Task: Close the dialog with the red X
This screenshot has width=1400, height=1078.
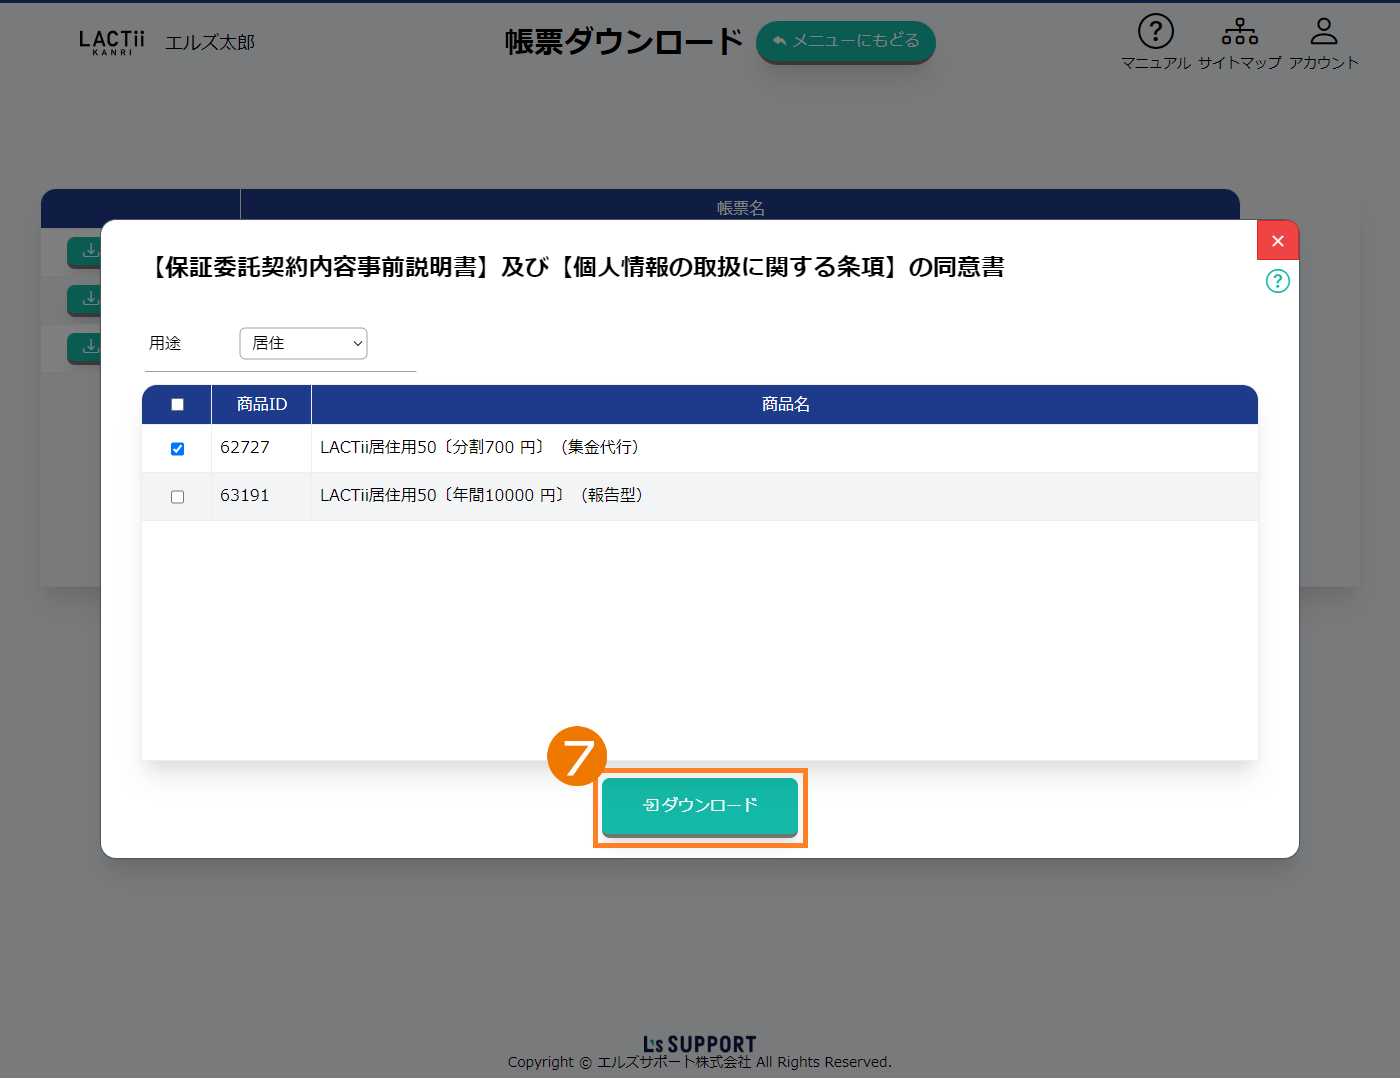Action: [x=1277, y=241]
